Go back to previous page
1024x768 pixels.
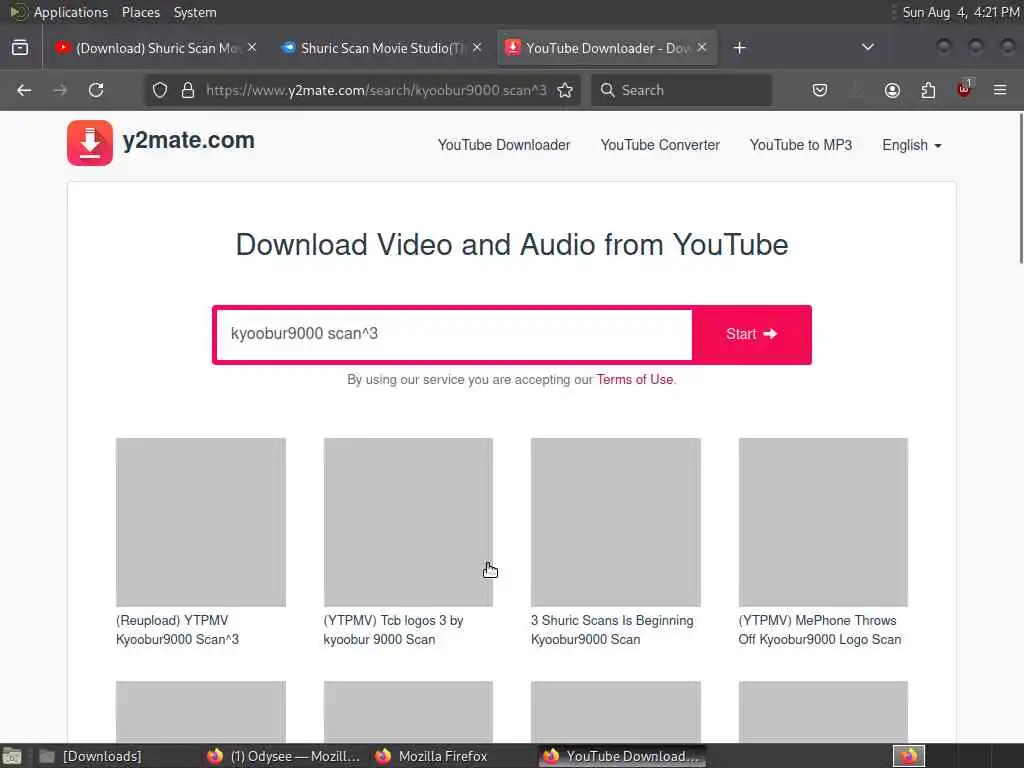coord(24,90)
